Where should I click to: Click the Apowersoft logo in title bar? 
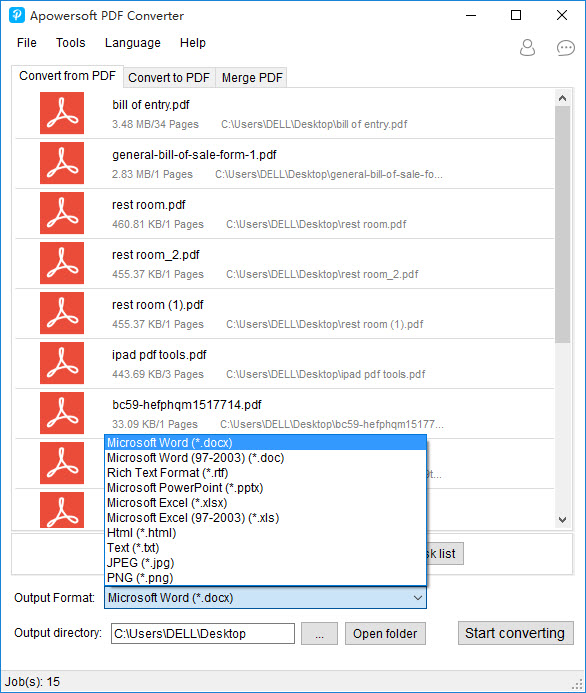tap(17, 15)
